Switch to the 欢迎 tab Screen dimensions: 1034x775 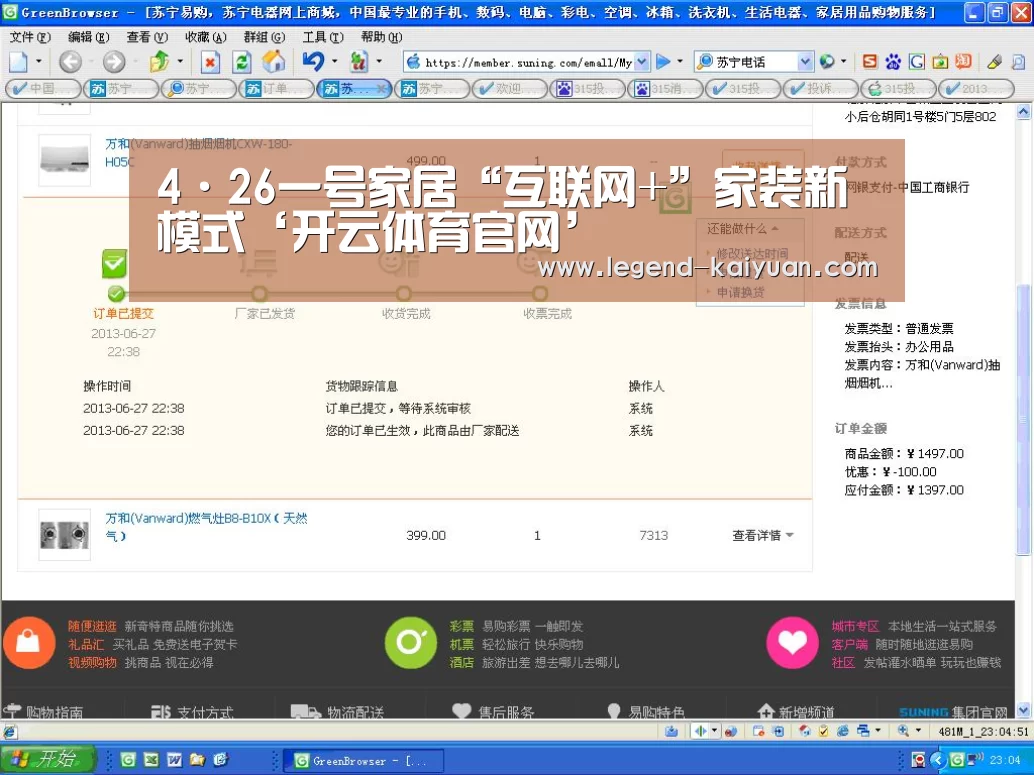(x=510, y=88)
